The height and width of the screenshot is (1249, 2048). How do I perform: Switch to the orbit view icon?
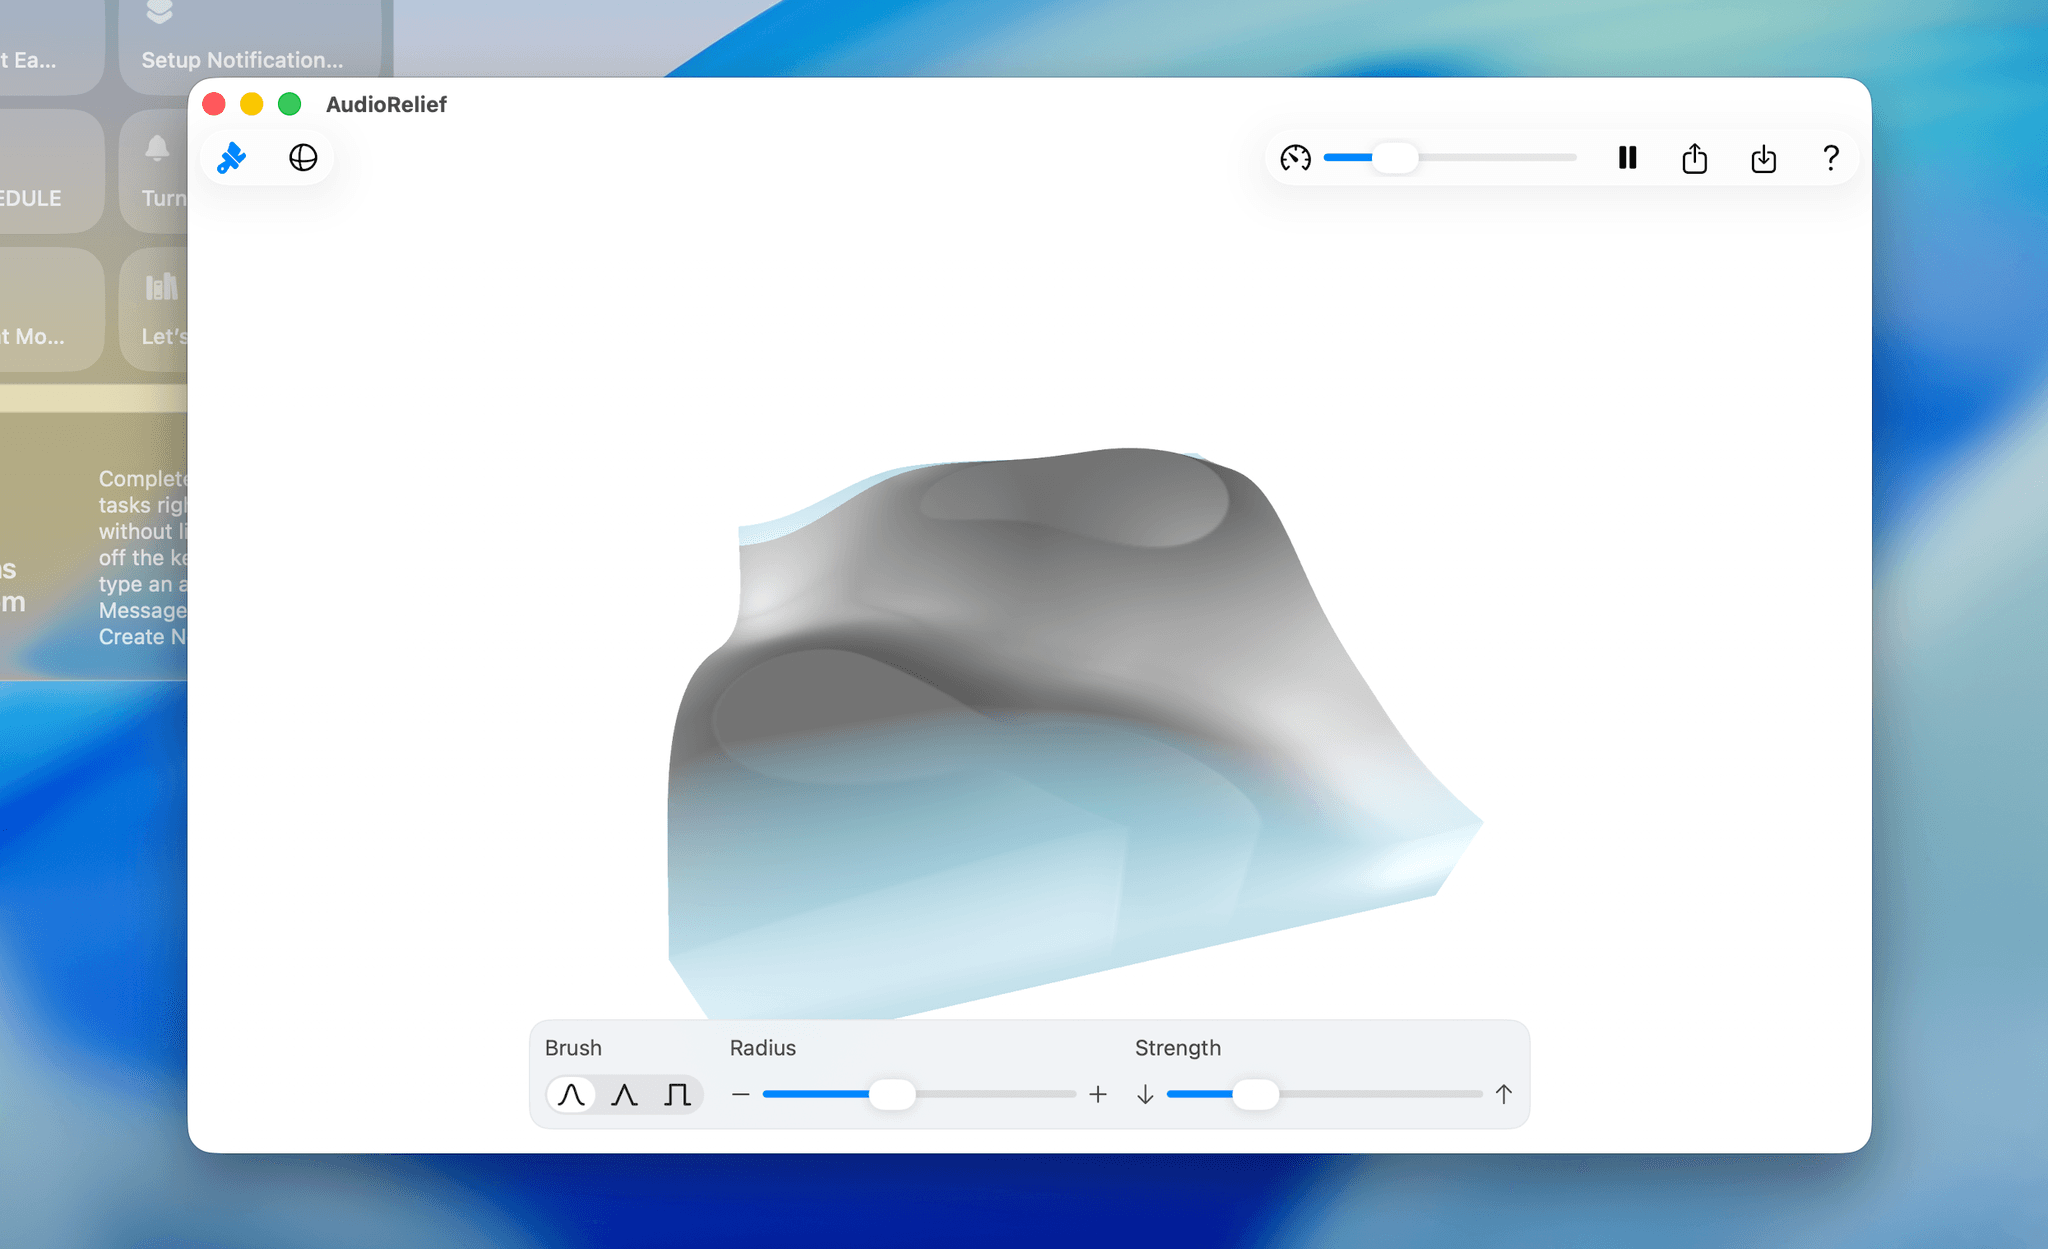coord(303,158)
